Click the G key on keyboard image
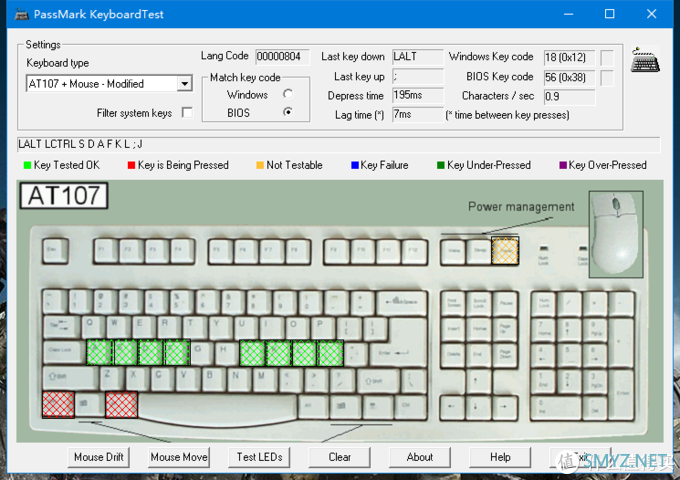This screenshot has width=680, height=480. pyautogui.click(x=203, y=352)
